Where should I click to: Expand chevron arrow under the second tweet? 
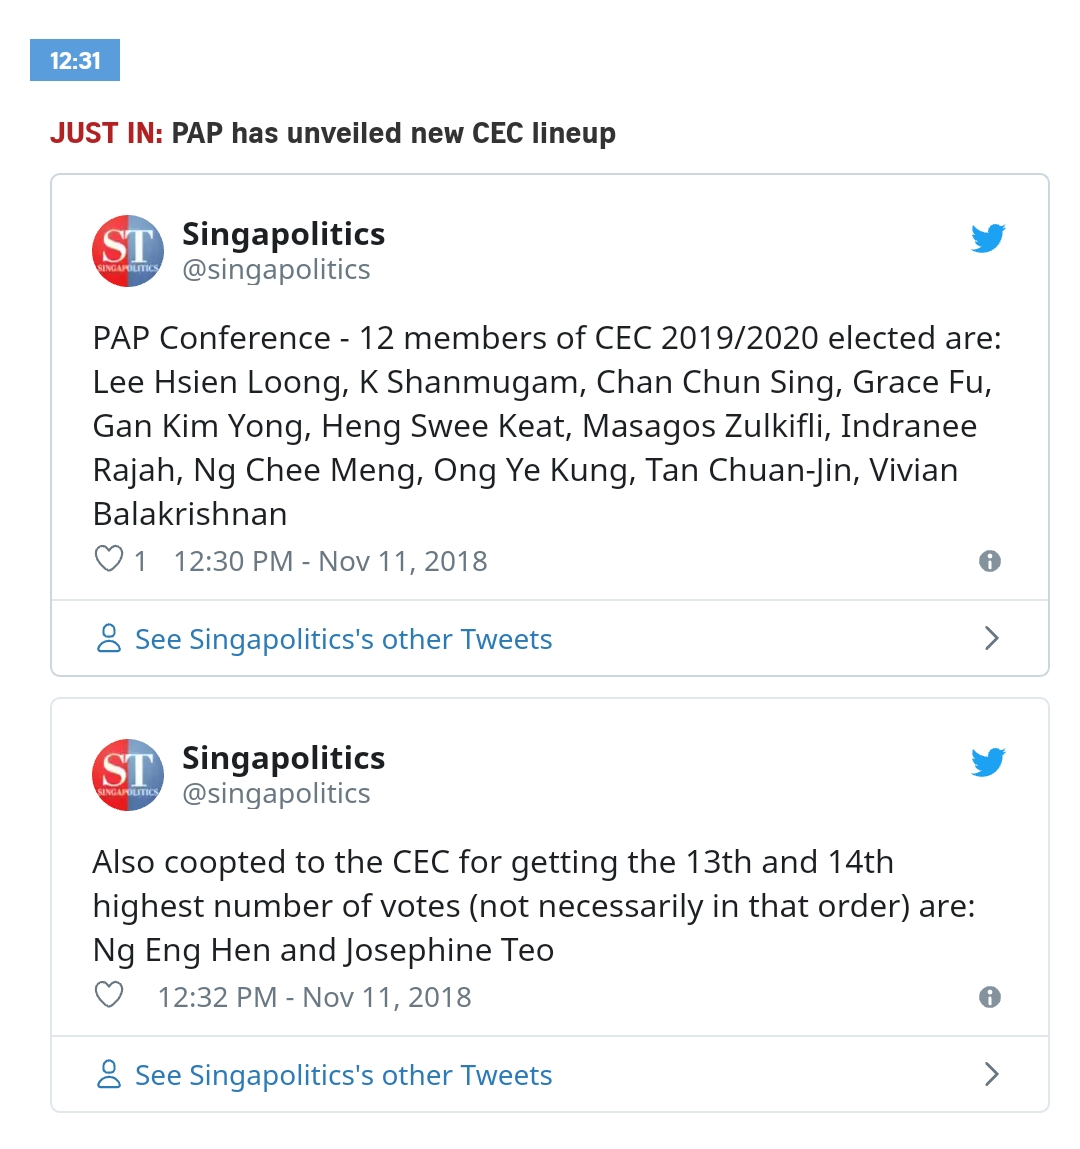coord(991,1074)
